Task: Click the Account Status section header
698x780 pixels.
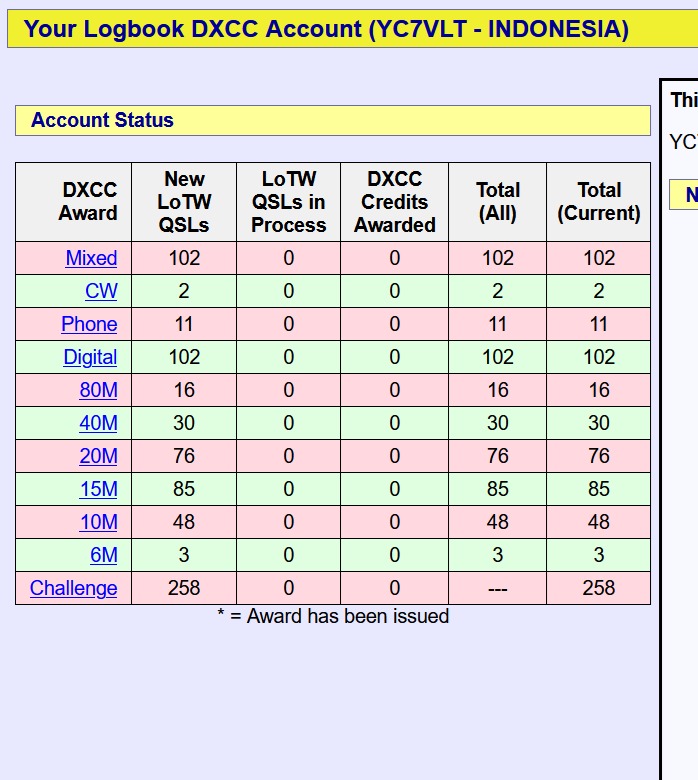Action: pos(102,120)
